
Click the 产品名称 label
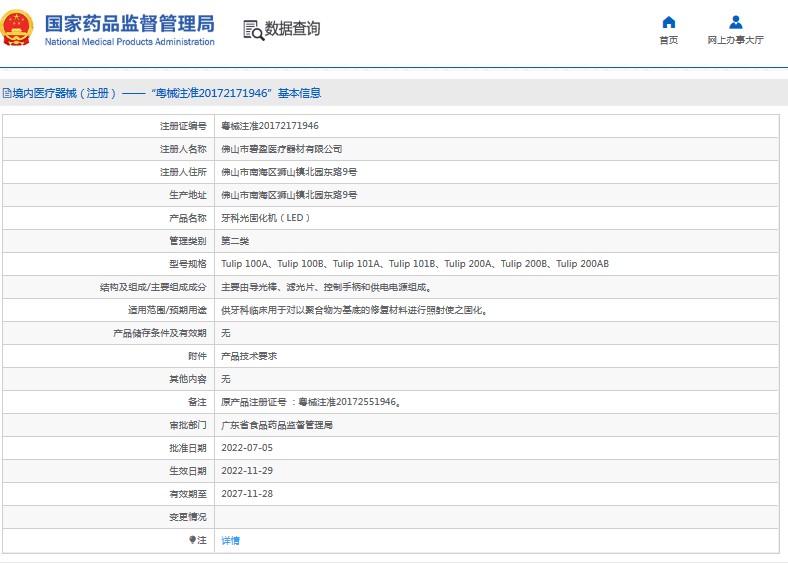tap(188, 218)
